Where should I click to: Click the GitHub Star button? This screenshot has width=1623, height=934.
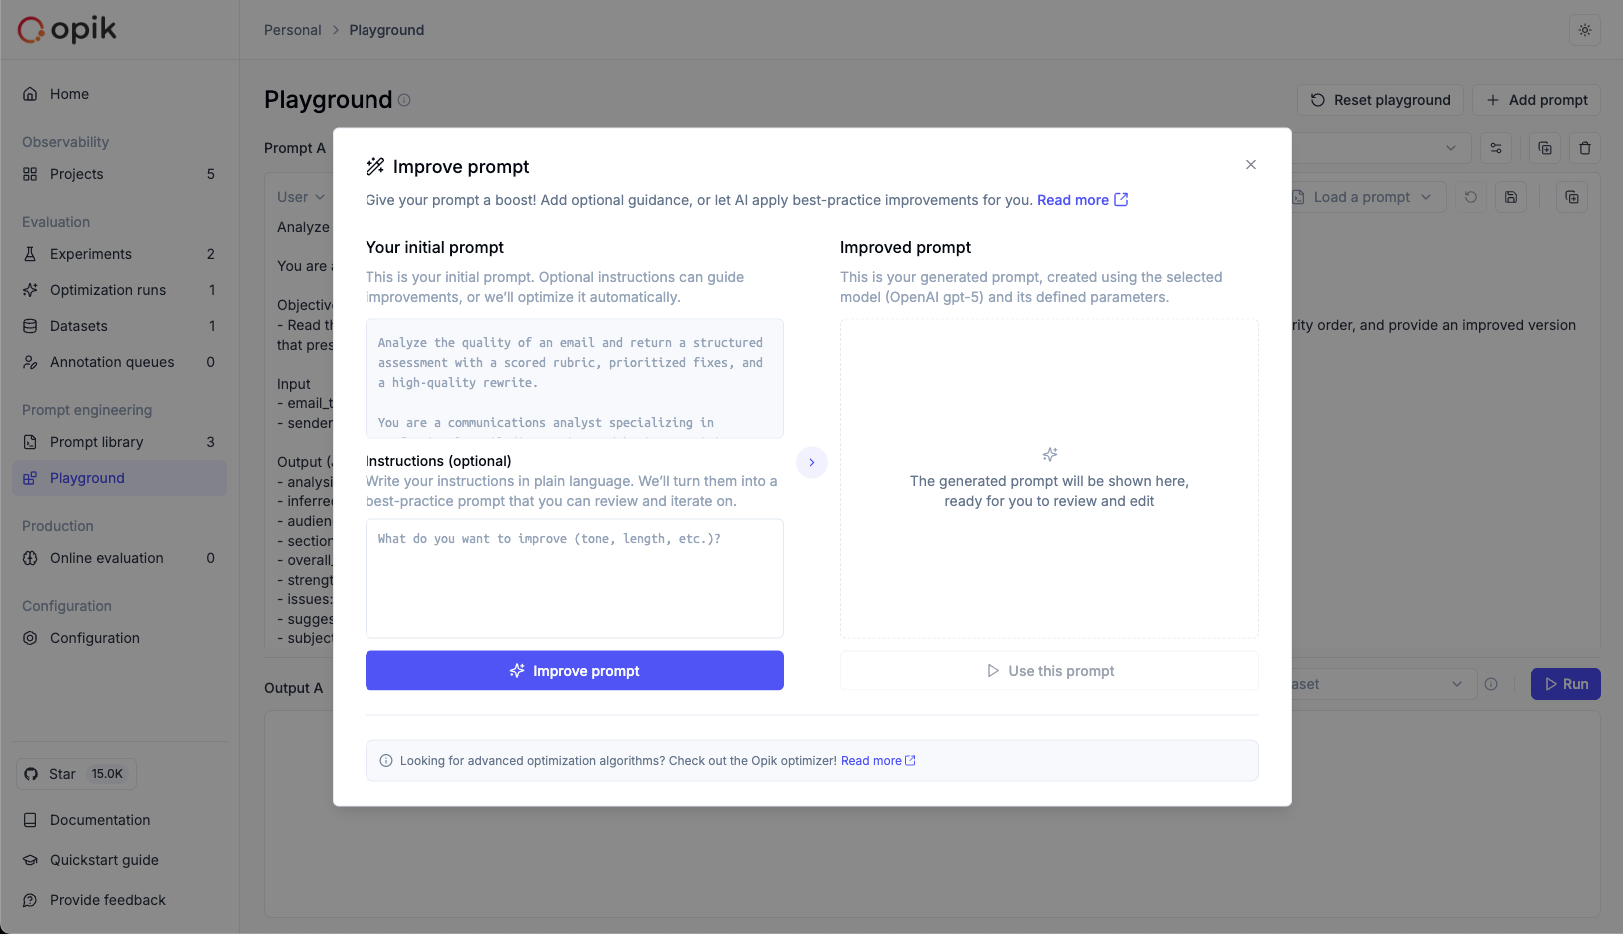pos(76,774)
